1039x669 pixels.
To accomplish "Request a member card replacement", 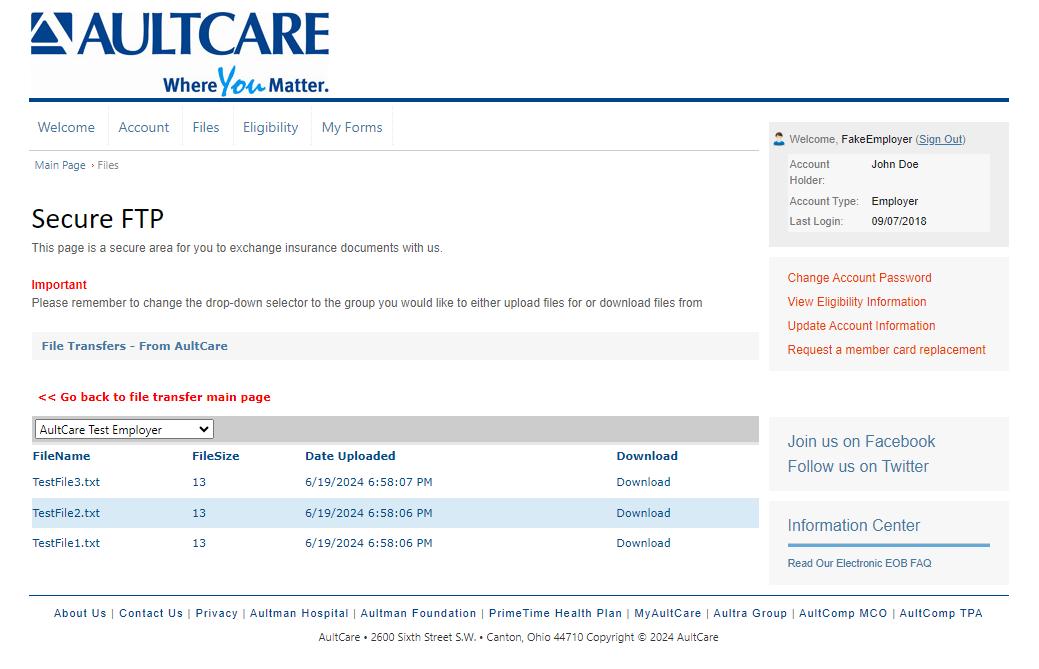I will tap(887, 349).
